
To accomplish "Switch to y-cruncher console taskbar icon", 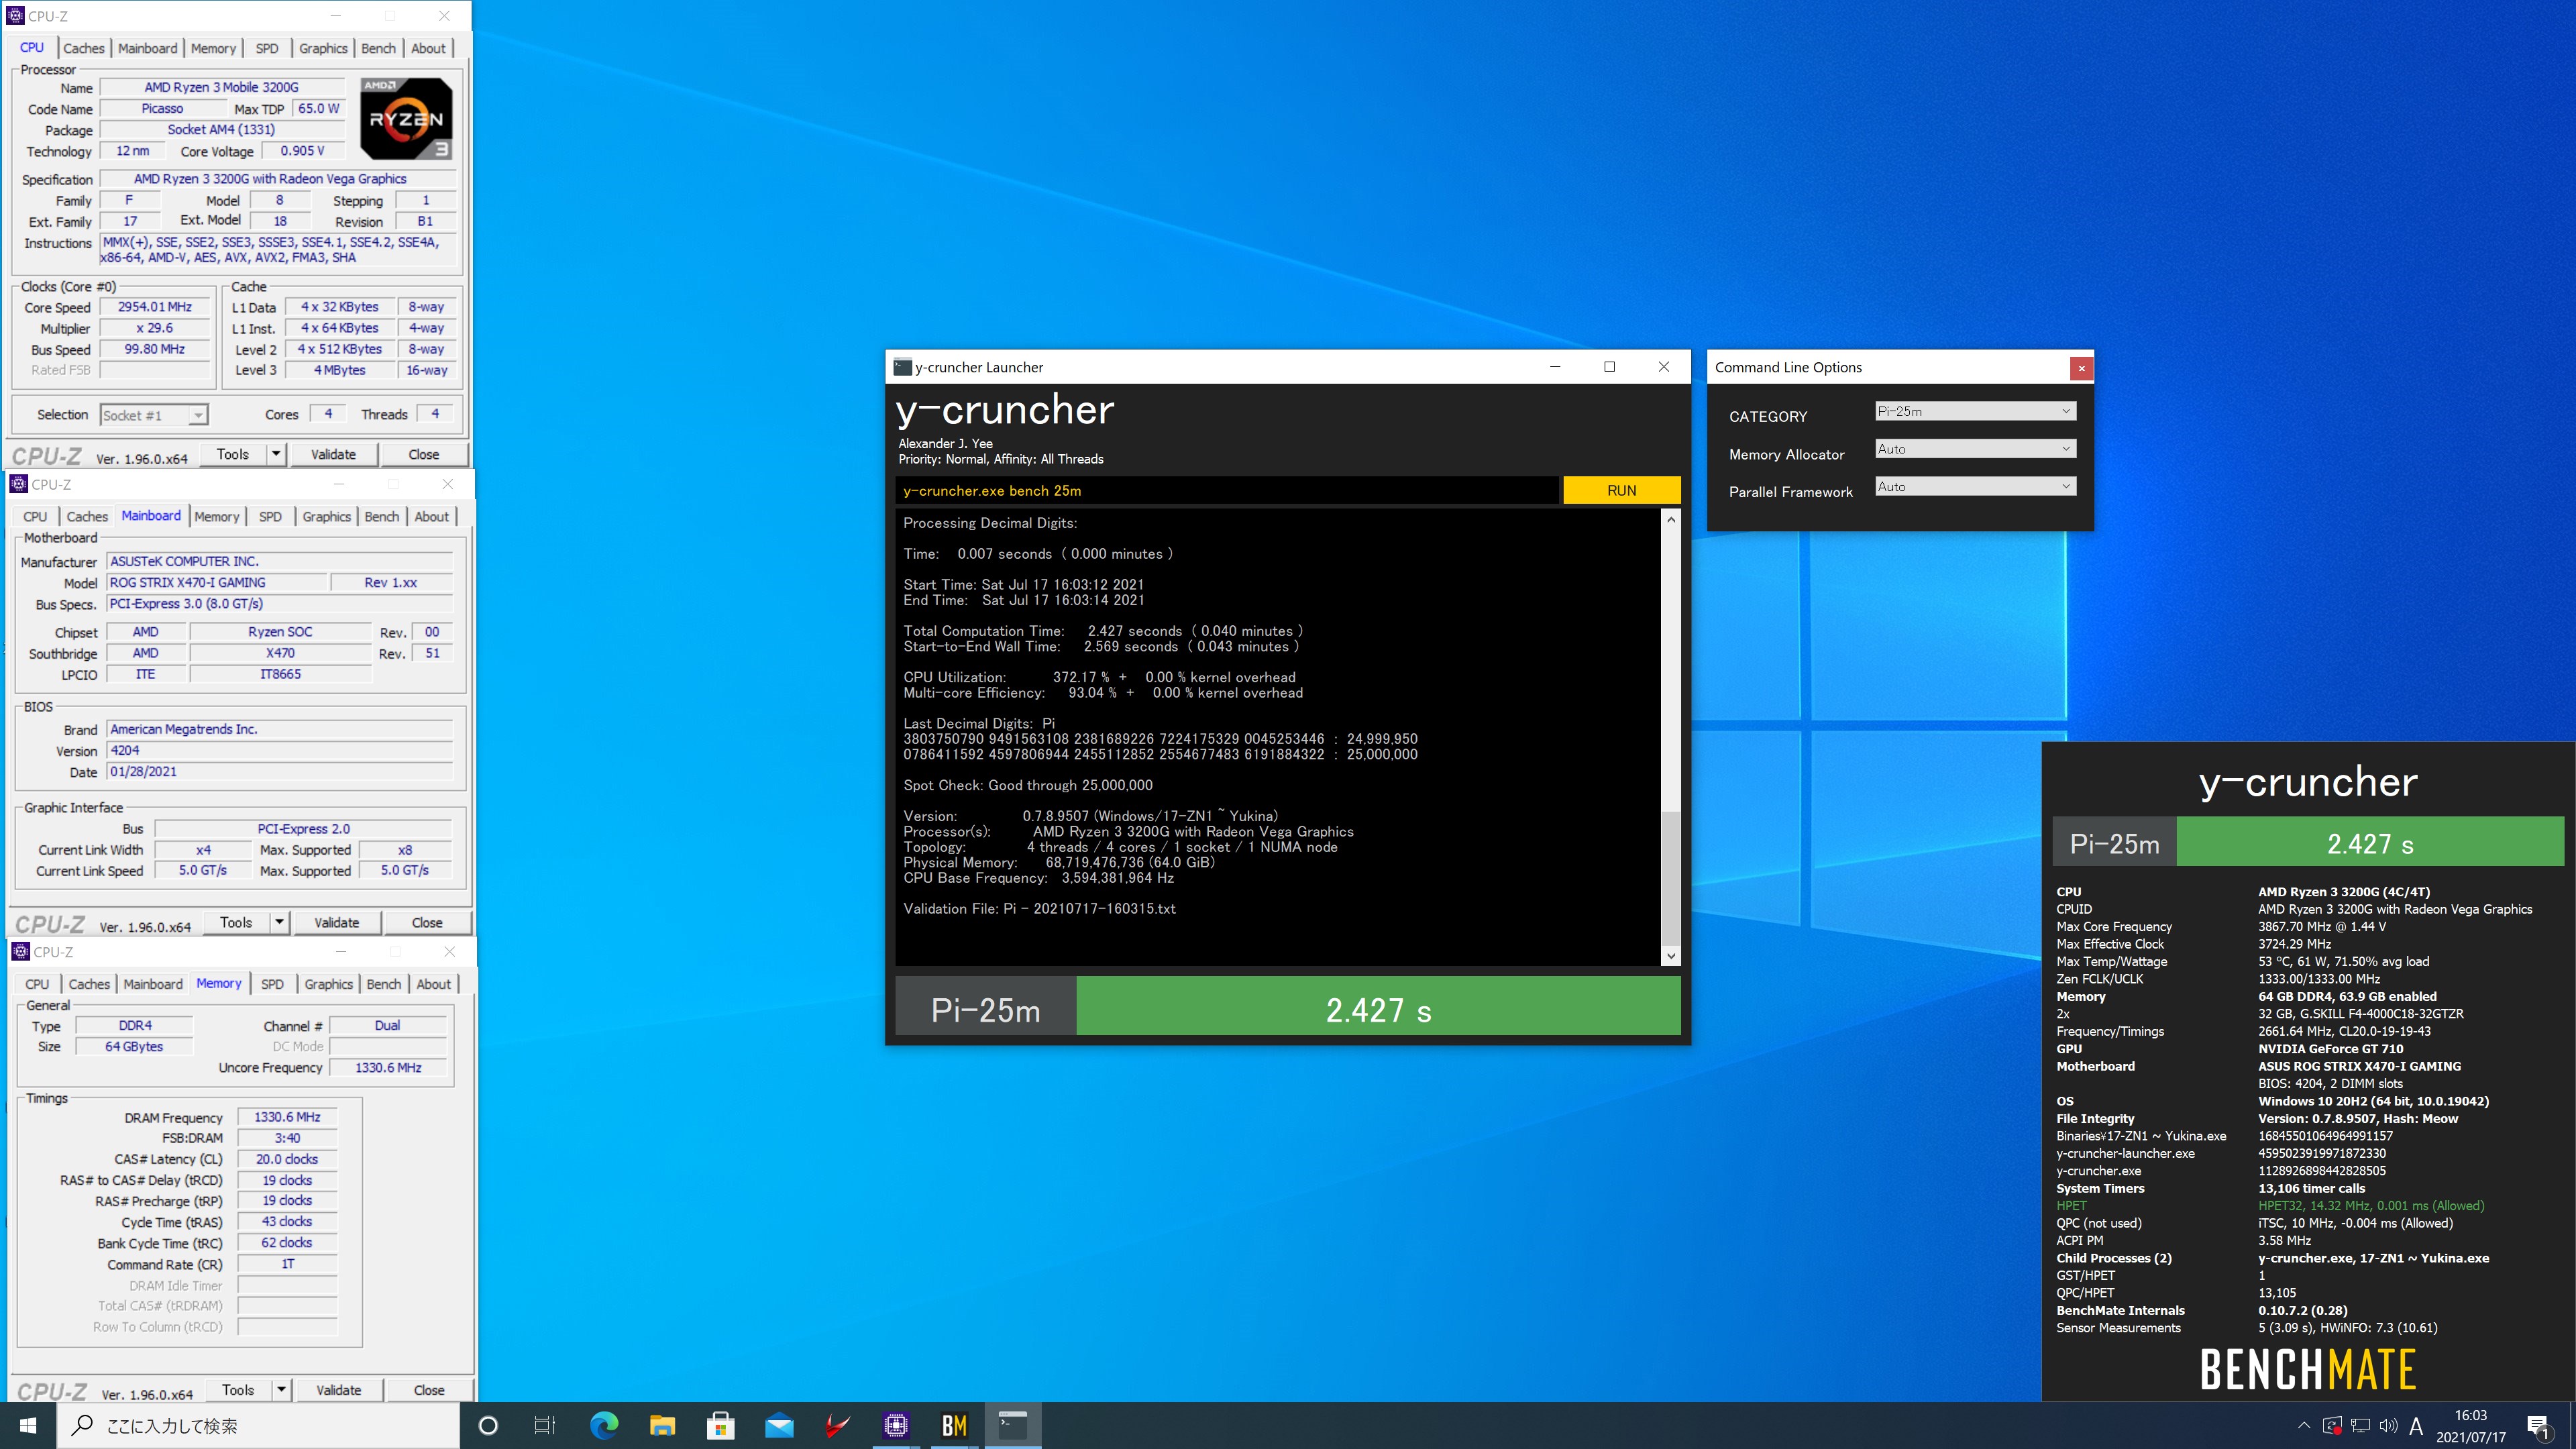I will click(x=1012, y=1425).
